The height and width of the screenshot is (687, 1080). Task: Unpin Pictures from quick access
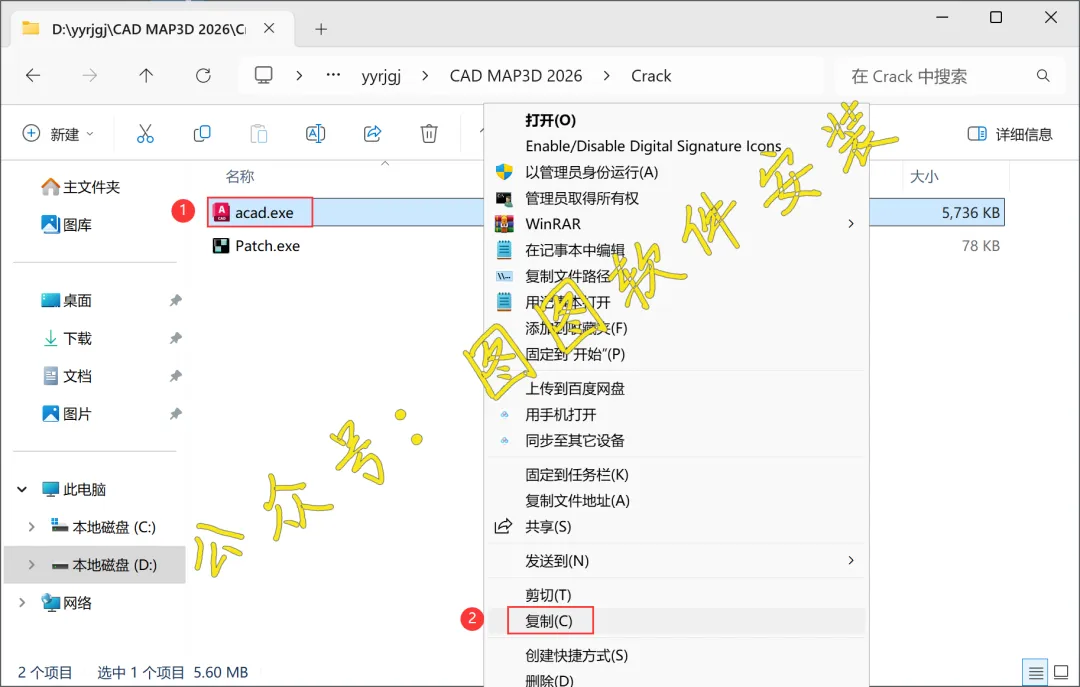(176, 414)
